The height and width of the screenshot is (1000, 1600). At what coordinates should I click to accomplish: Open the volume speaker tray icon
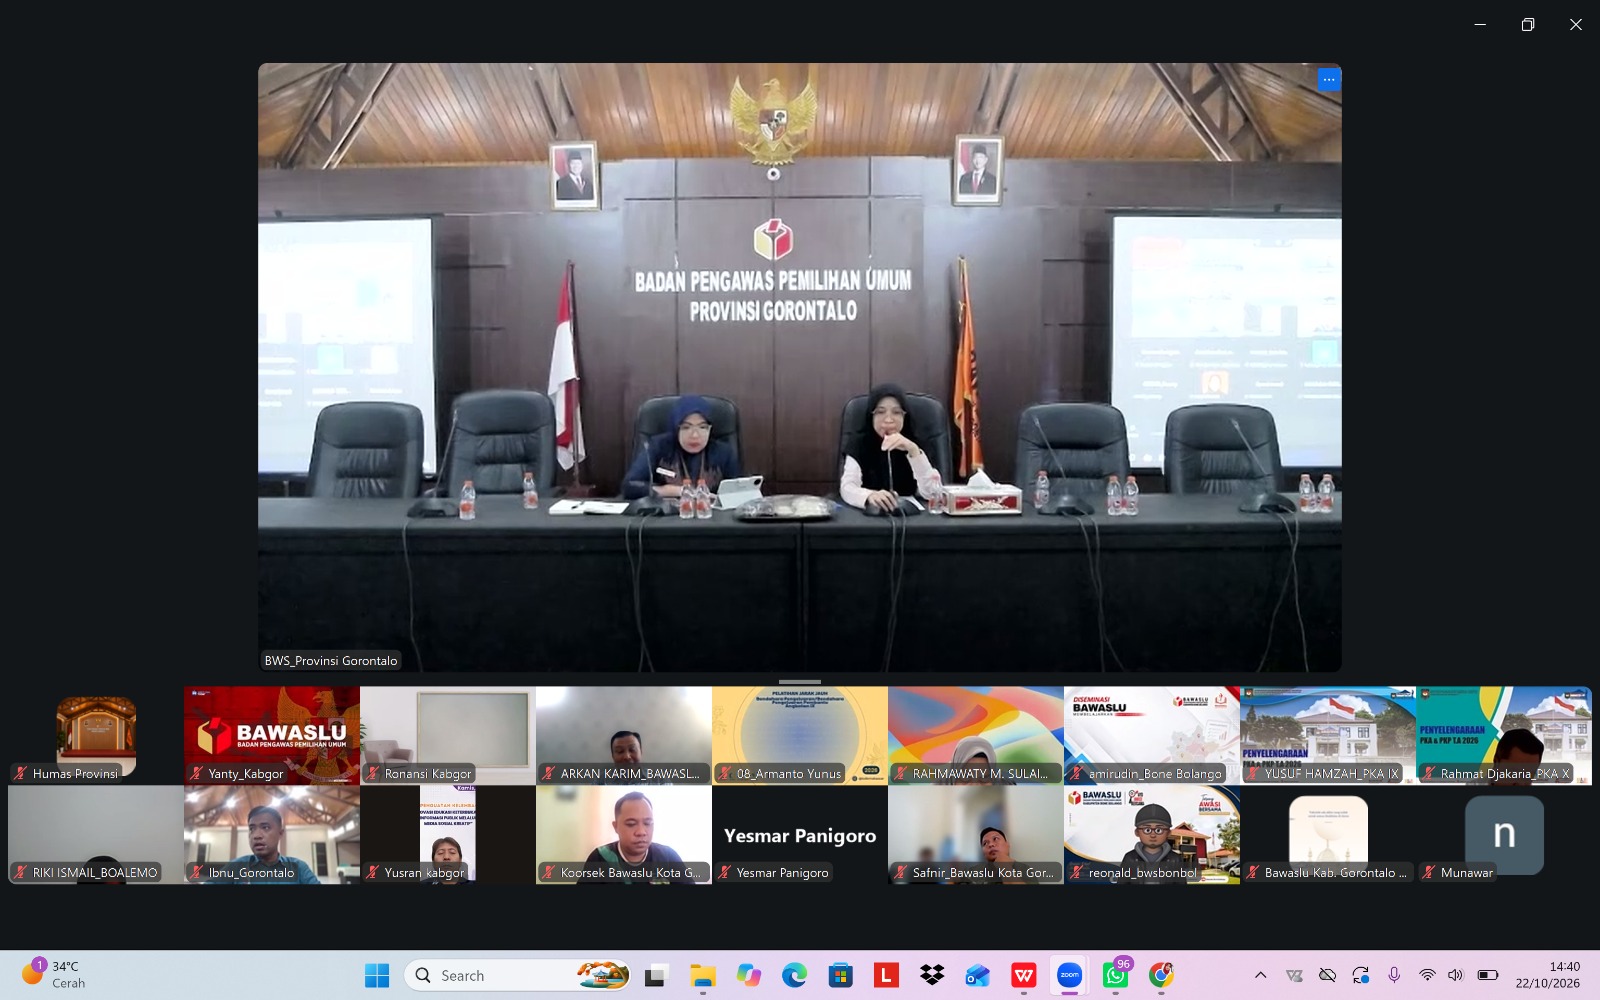point(1455,975)
